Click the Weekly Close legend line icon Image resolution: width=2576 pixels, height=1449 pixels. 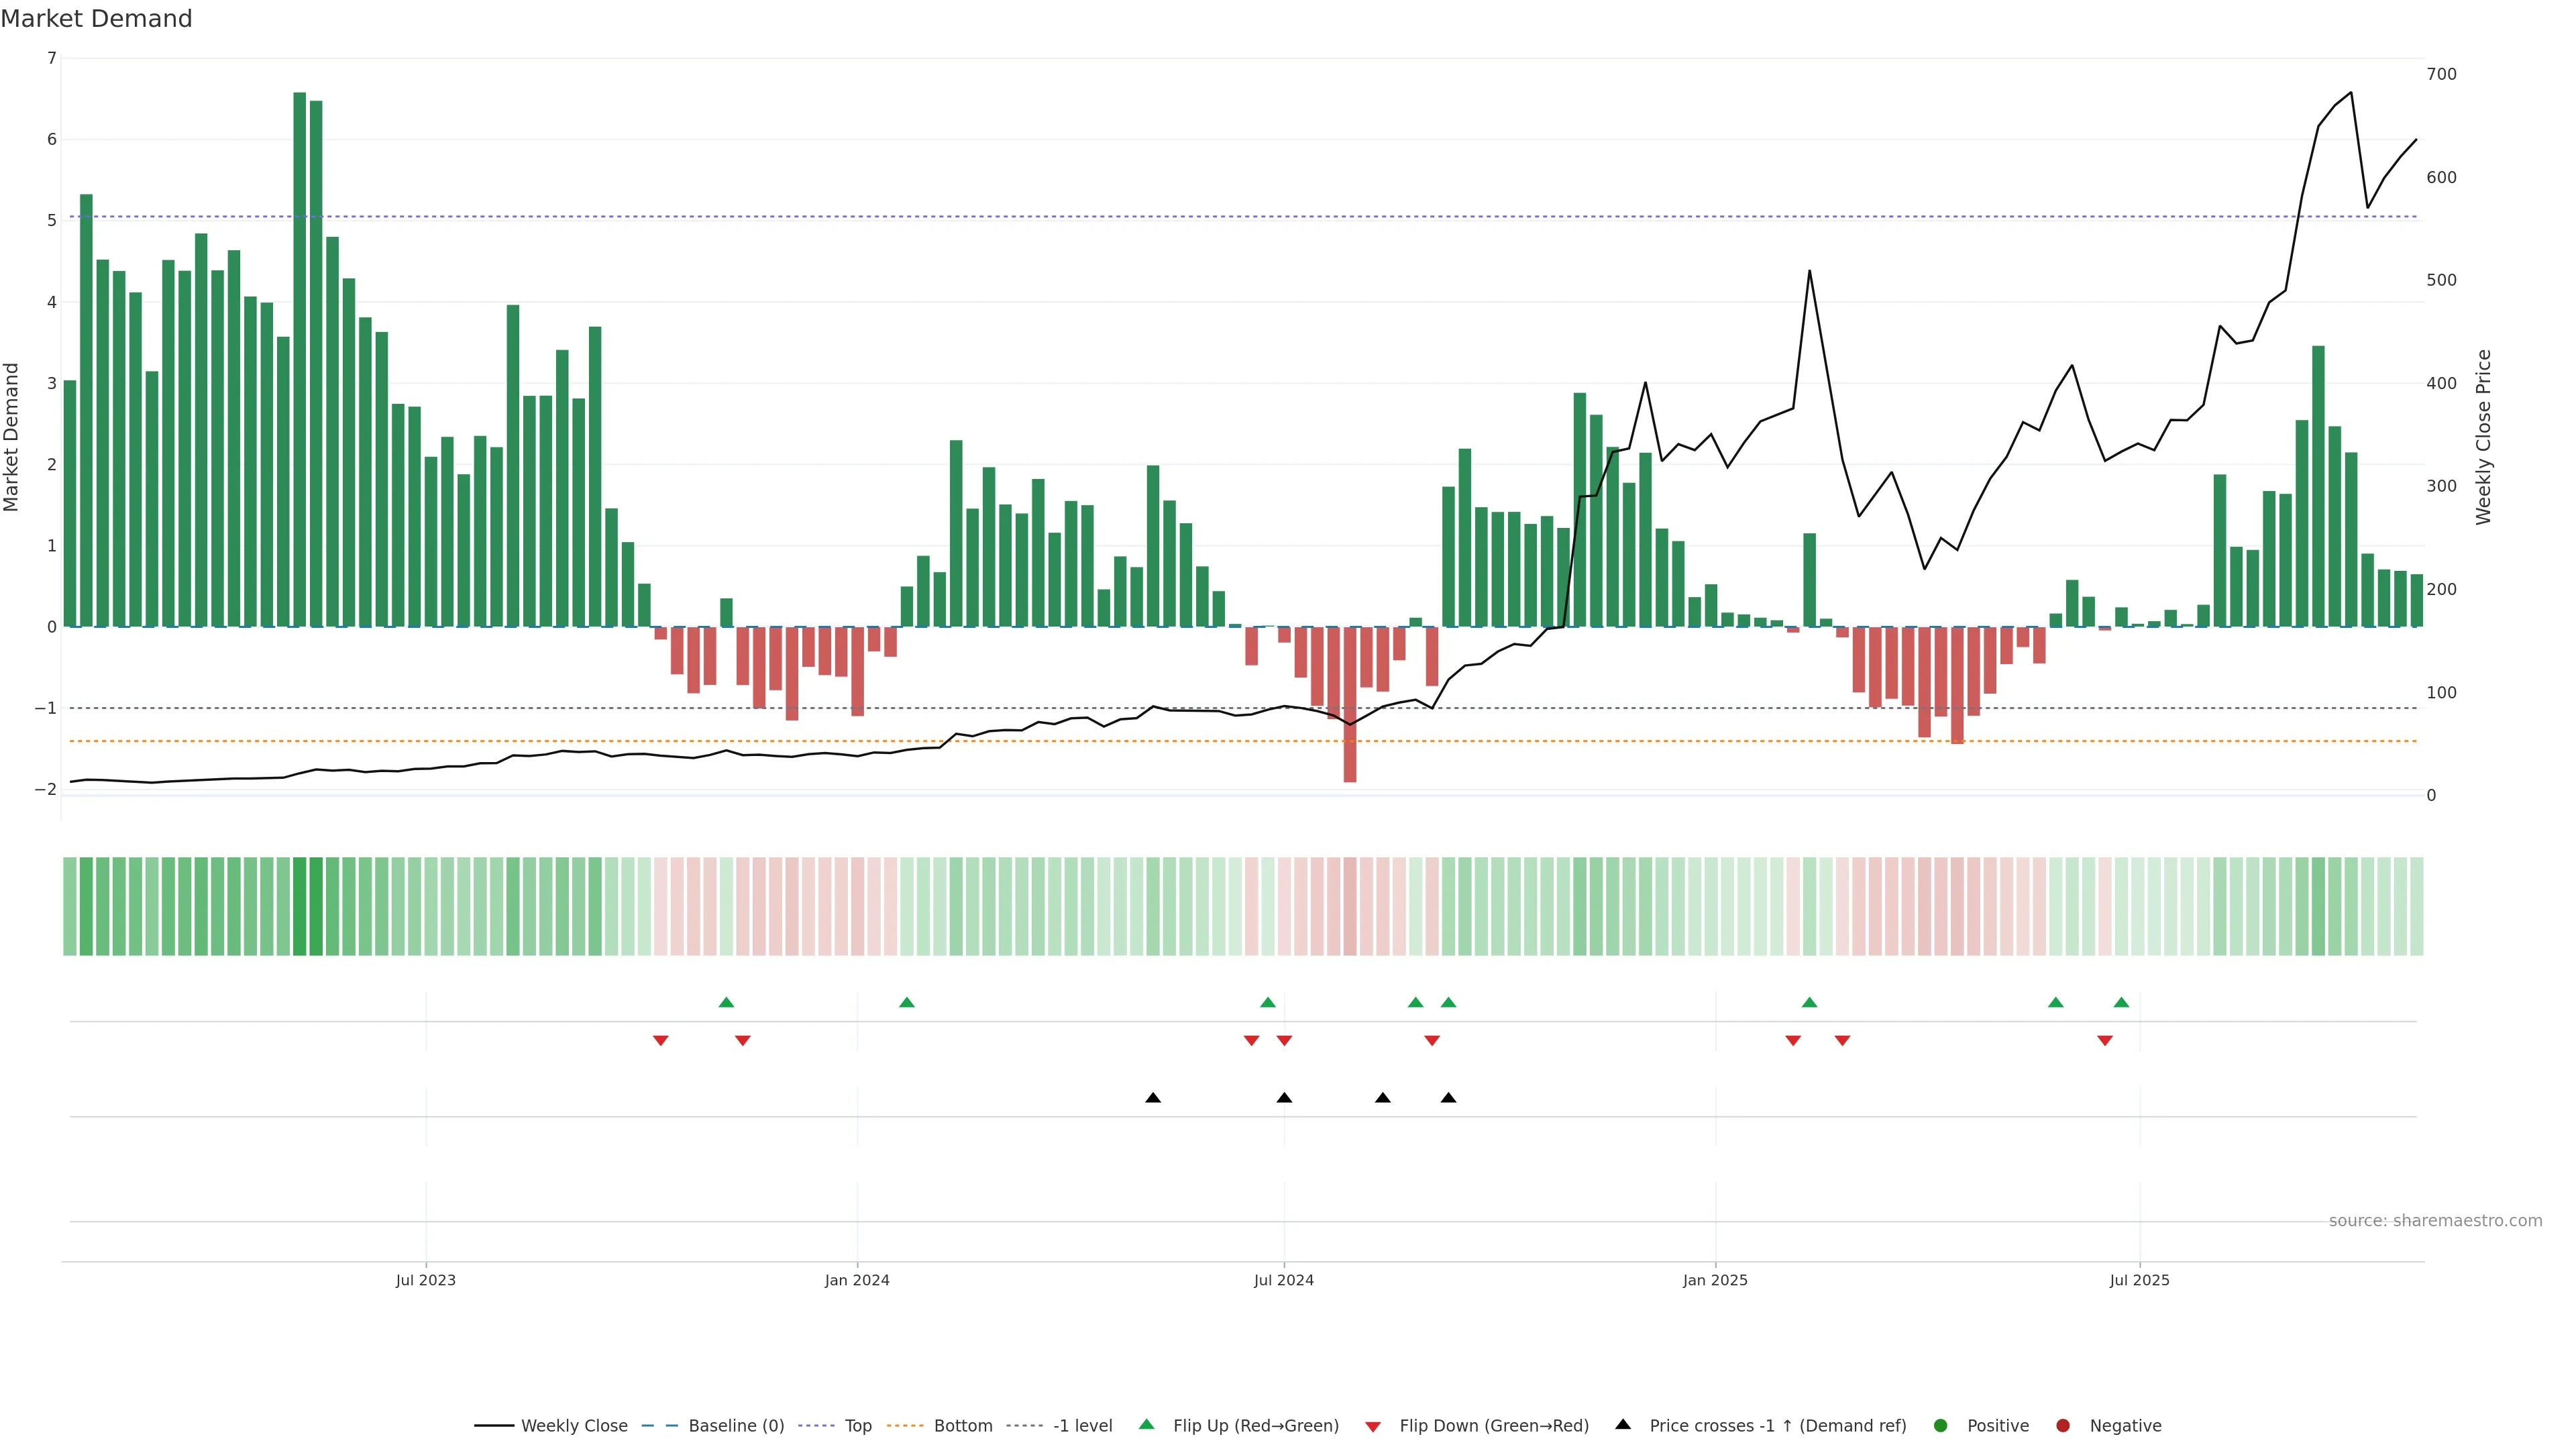click(x=494, y=1426)
